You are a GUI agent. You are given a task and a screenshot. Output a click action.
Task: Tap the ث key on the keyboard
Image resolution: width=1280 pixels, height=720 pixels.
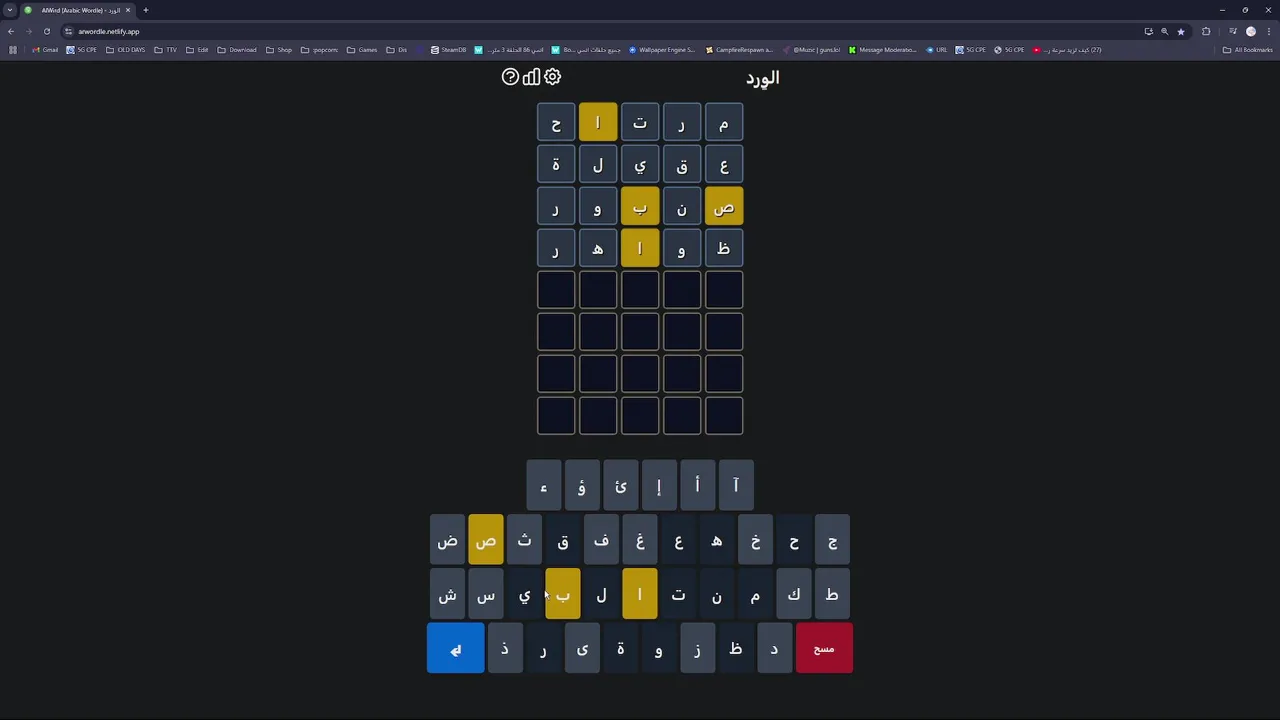[524, 541]
